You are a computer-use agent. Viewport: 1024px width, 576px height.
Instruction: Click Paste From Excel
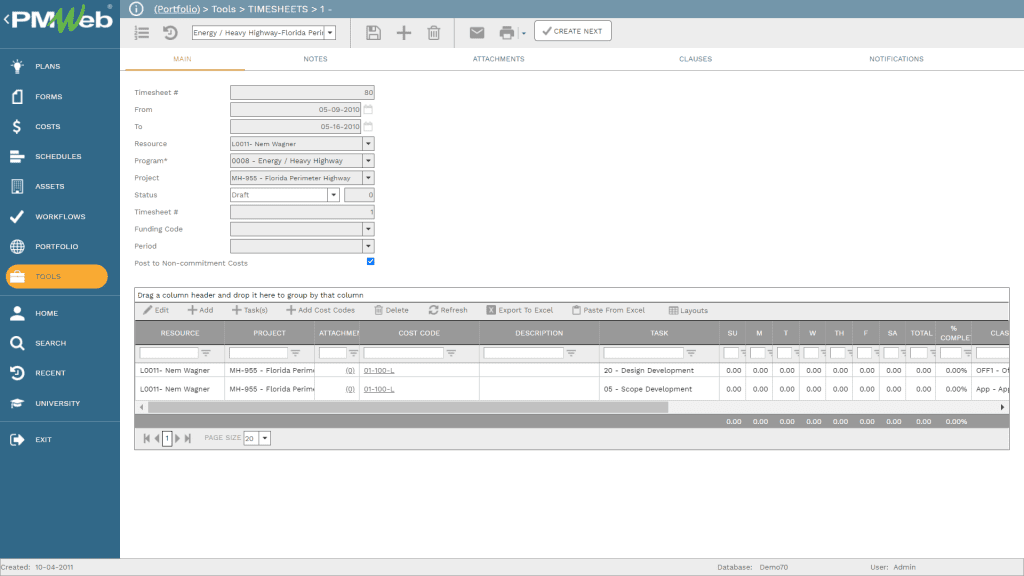(x=608, y=310)
